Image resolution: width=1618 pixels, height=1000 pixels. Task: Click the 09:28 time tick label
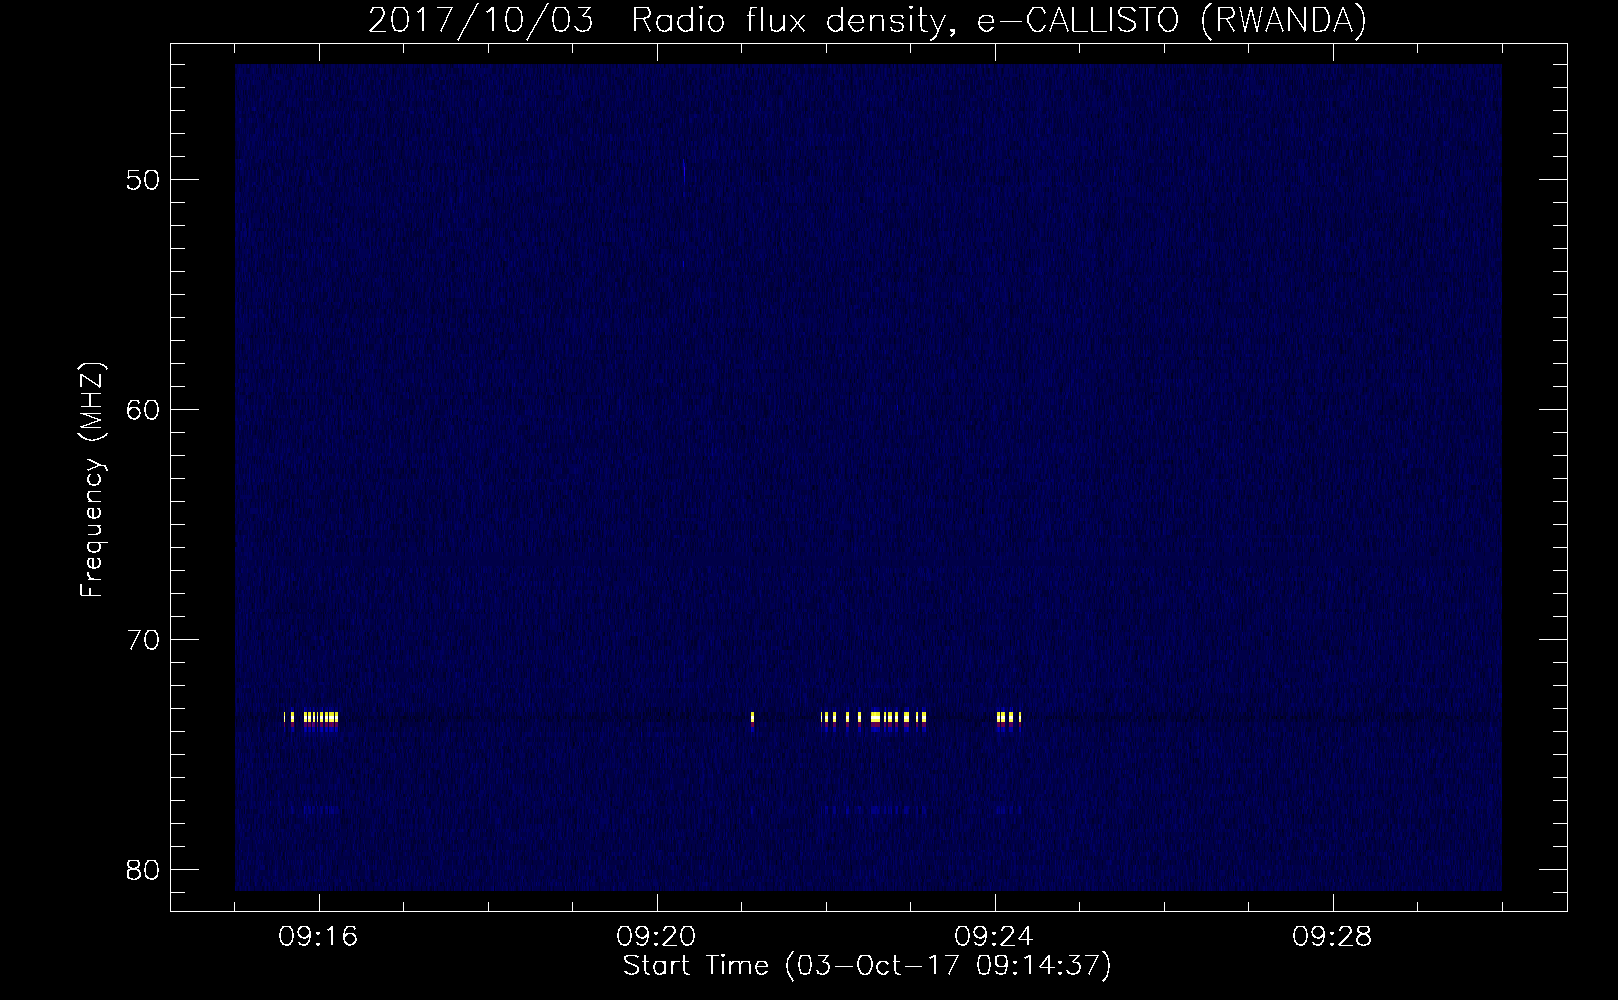click(1332, 937)
